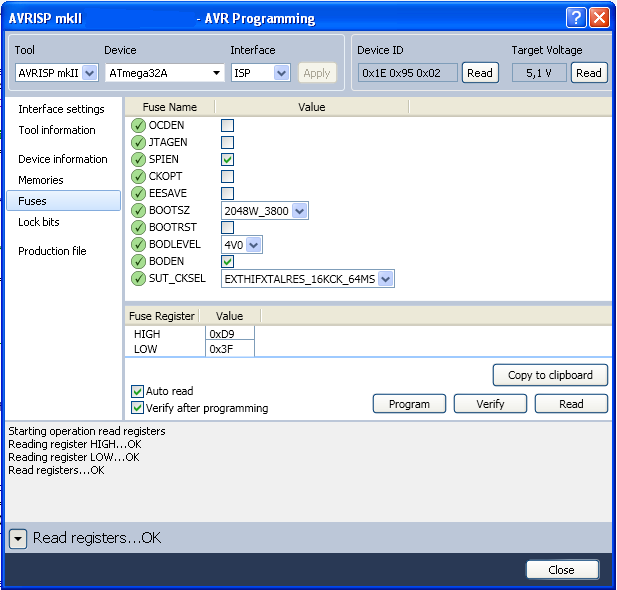Viewport: 617px width, 590px height.
Task: Open the Device selection combo box
Action: (165, 73)
